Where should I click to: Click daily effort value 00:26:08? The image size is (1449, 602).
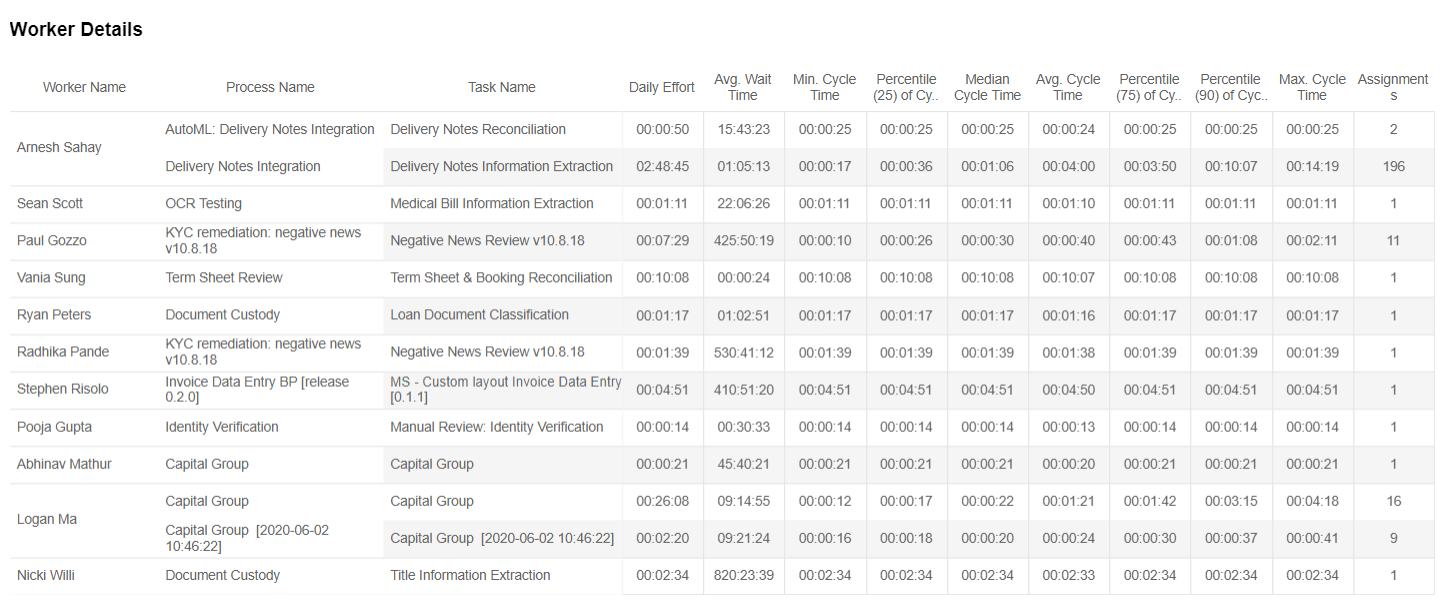click(662, 501)
